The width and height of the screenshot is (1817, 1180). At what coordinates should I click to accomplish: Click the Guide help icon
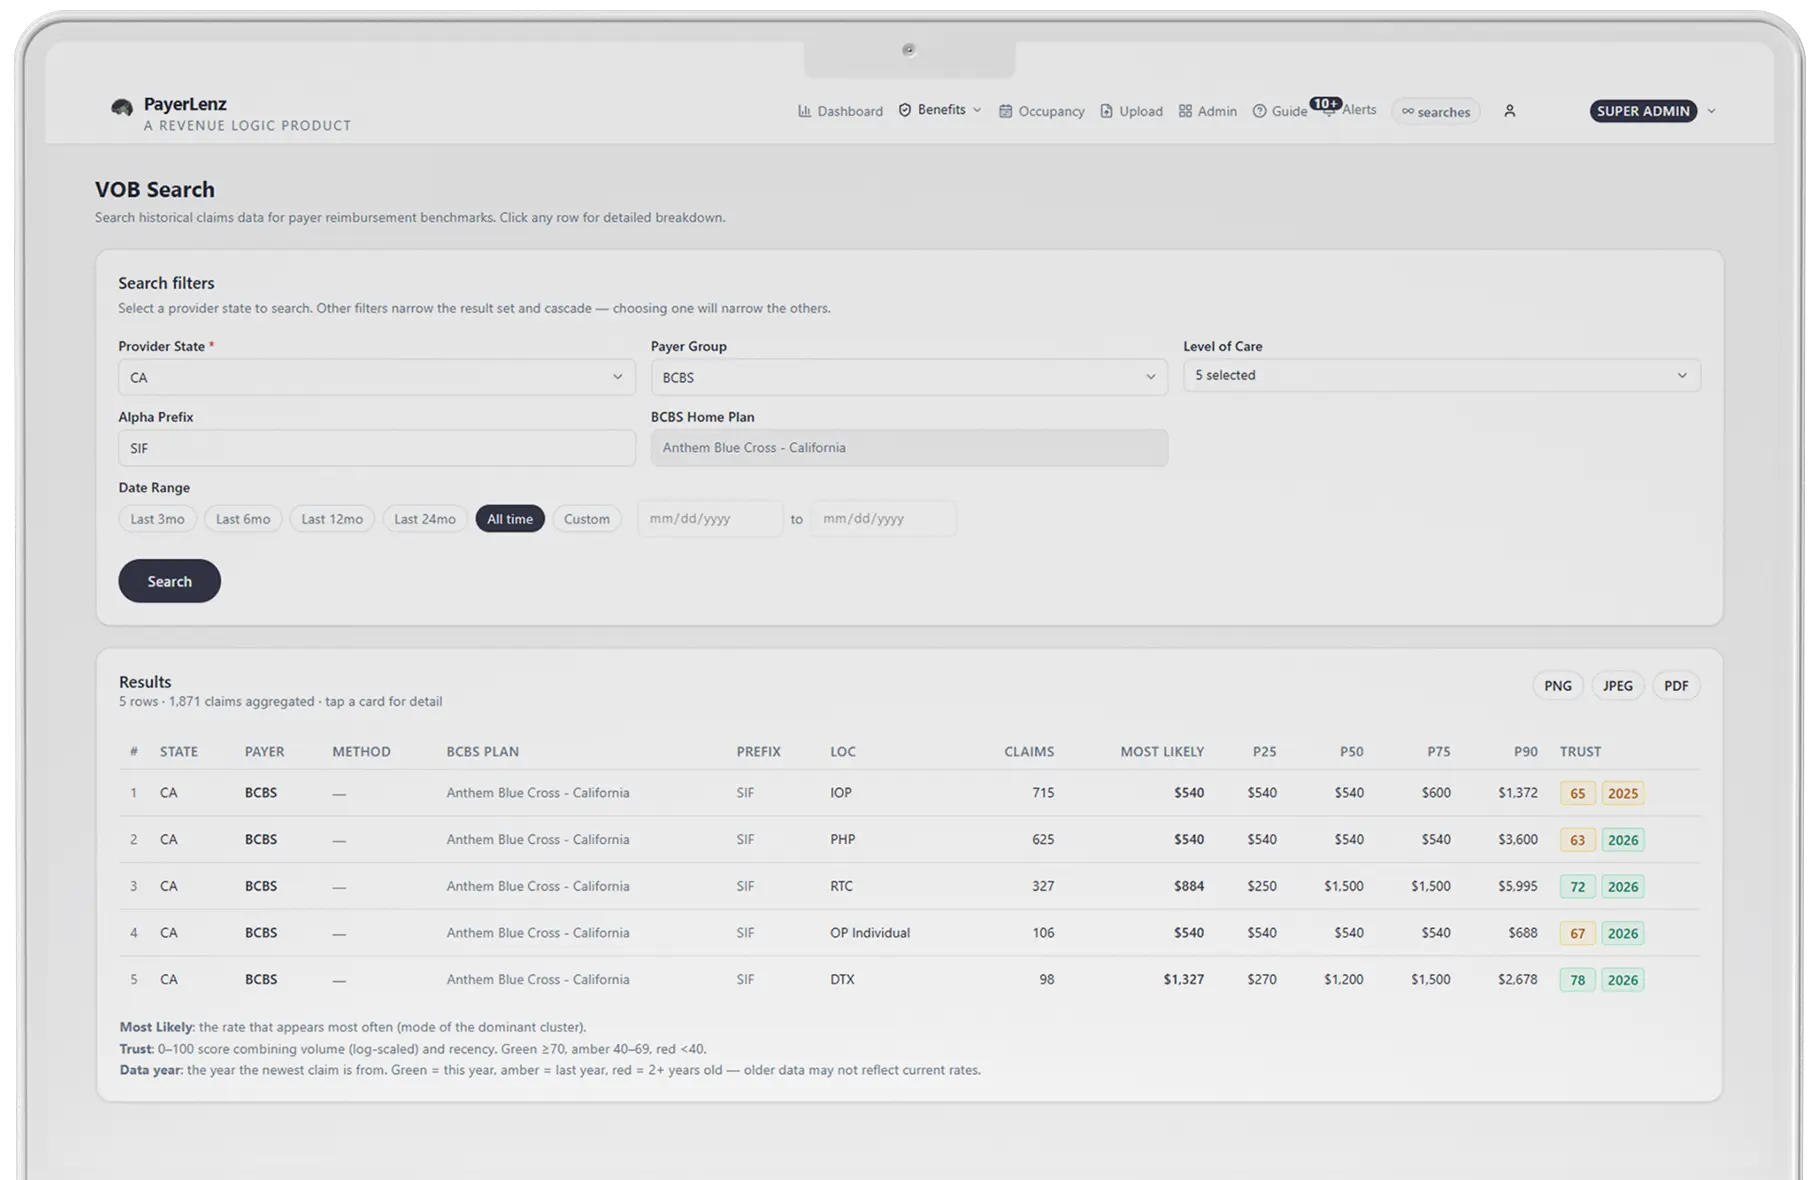pyautogui.click(x=1259, y=111)
